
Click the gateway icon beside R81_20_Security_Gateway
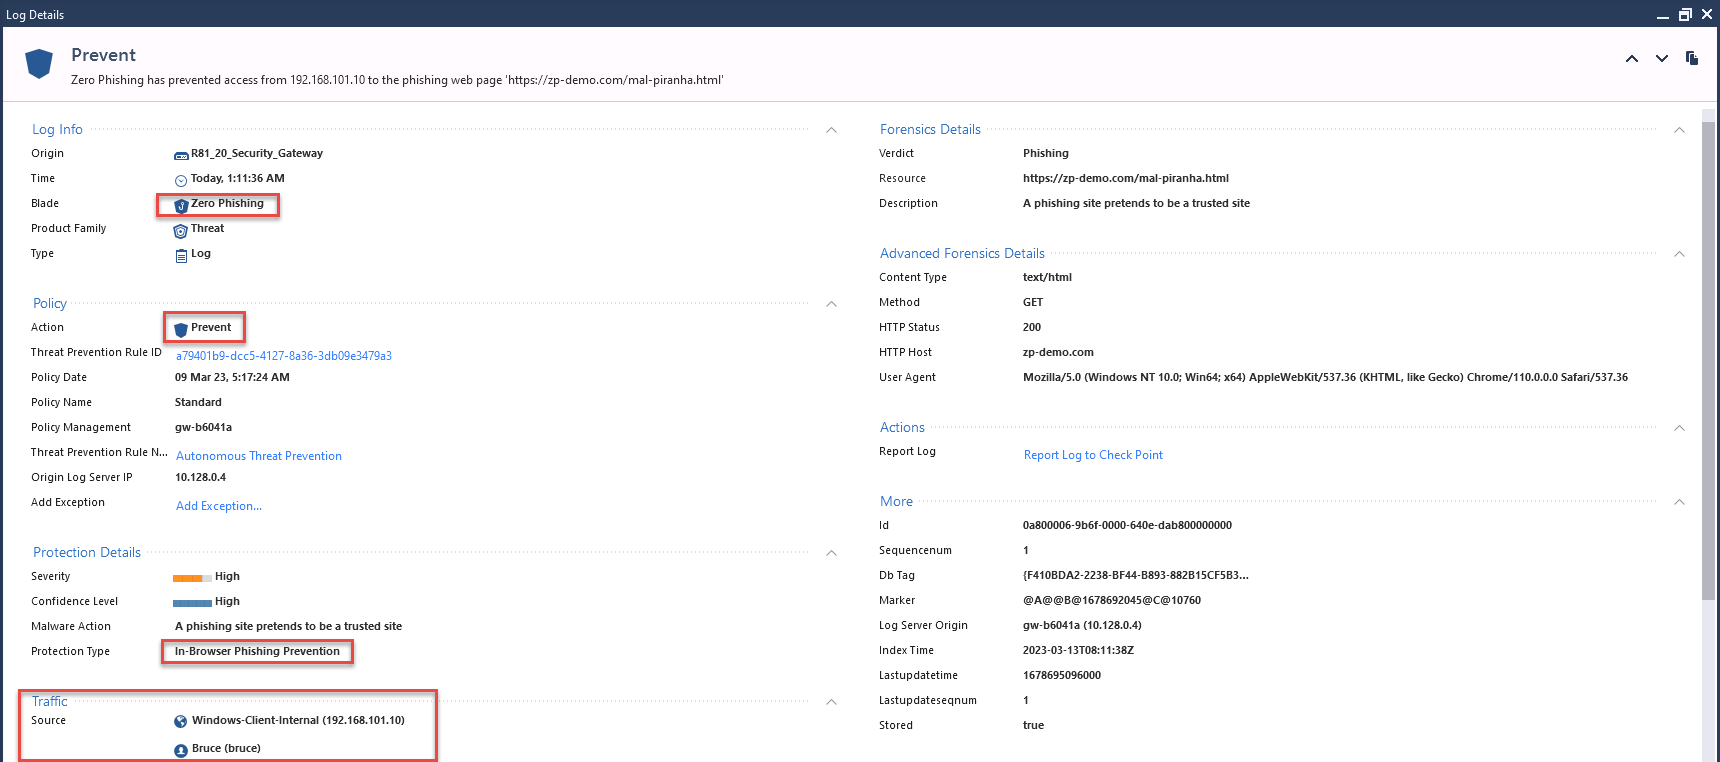tap(181, 155)
